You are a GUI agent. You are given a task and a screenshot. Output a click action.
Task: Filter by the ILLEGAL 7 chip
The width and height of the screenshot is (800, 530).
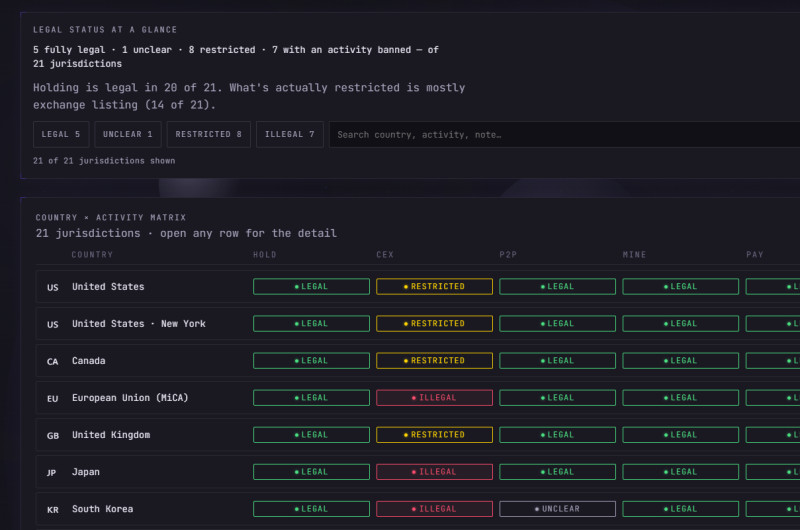290,135
